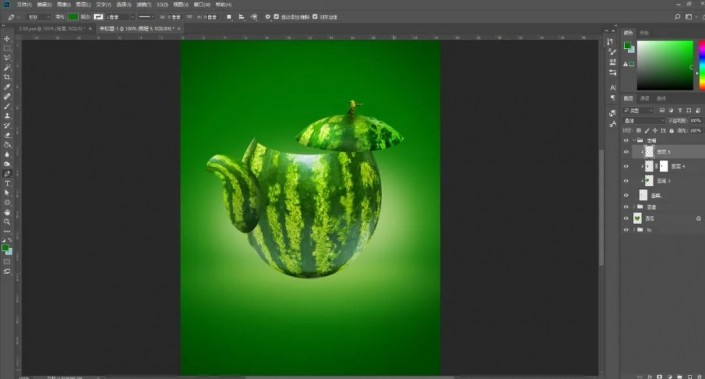Select the Hand tool
Image resolution: width=705 pixels, height=379 pixels.
pyautogui.click(x=7, y=212)
